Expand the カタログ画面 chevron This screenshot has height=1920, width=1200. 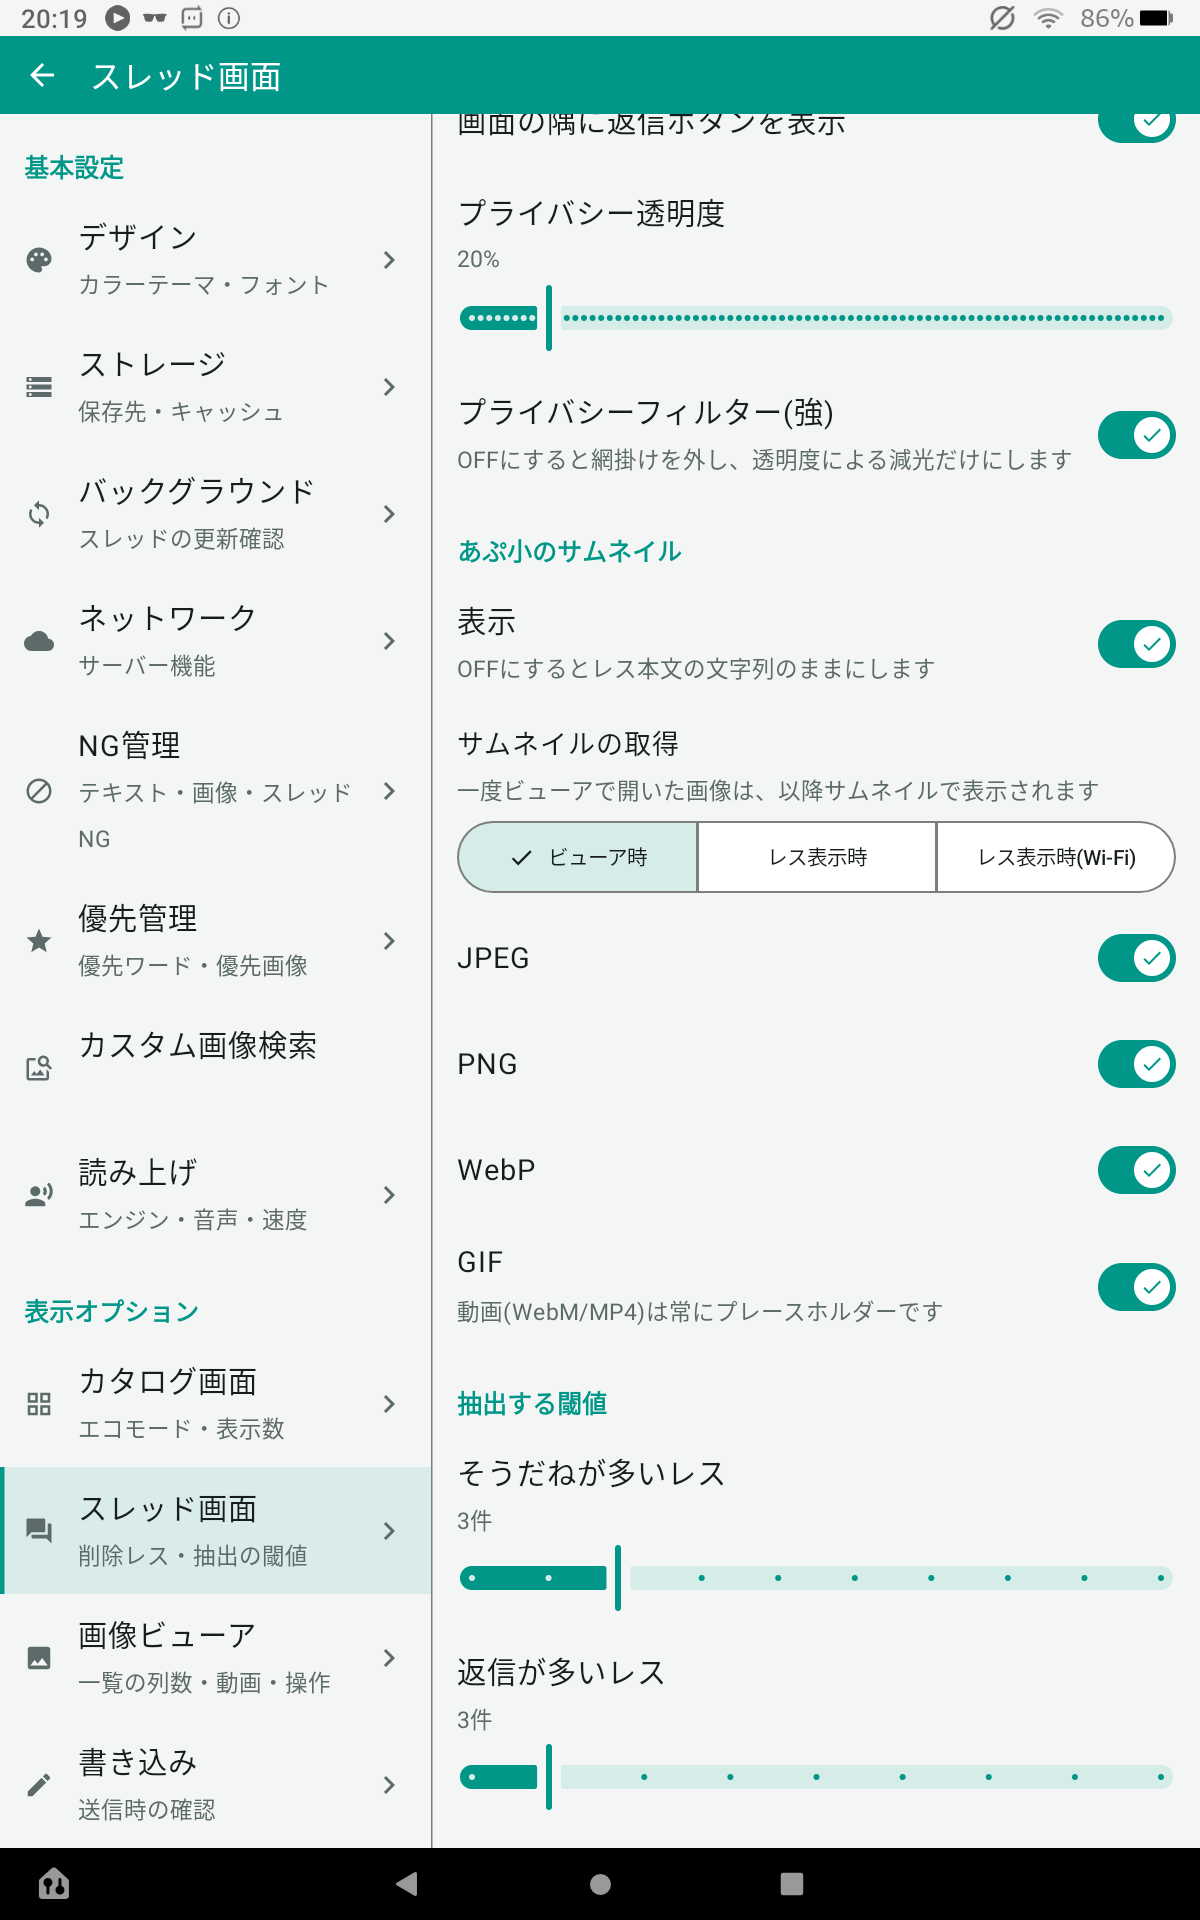tap(390, 1404)
